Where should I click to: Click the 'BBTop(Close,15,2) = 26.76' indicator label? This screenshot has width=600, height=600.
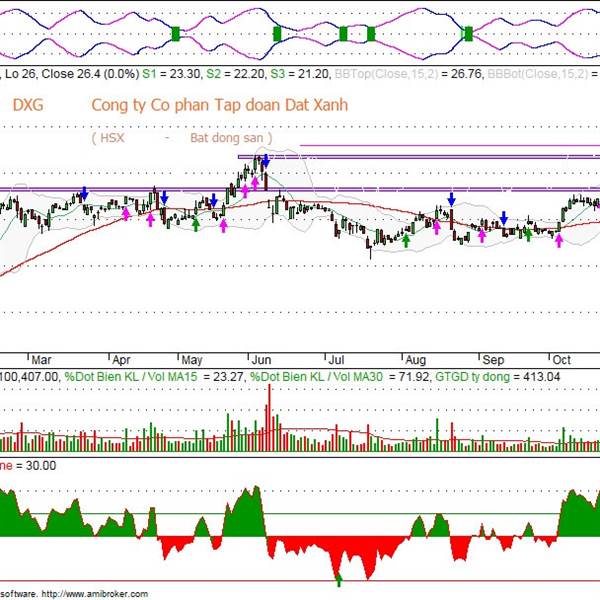(409, 73)
